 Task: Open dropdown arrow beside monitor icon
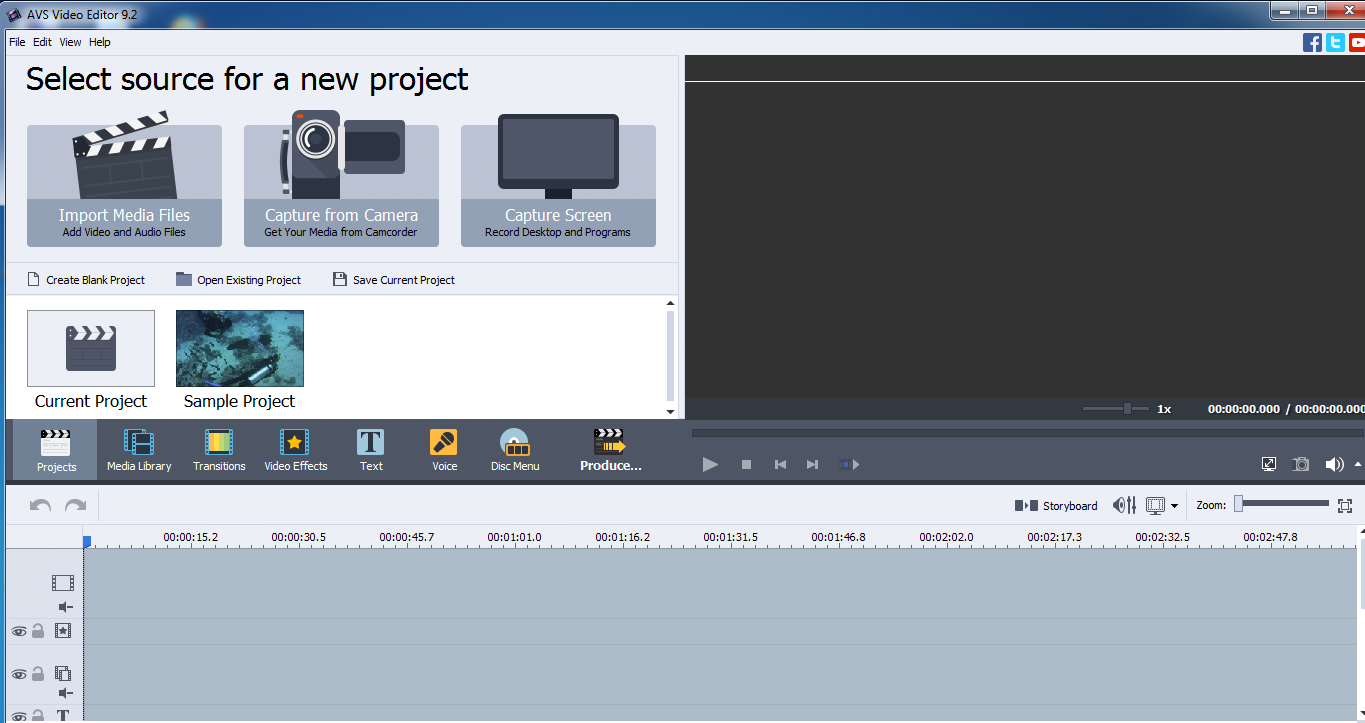[x=1174, y=506]
